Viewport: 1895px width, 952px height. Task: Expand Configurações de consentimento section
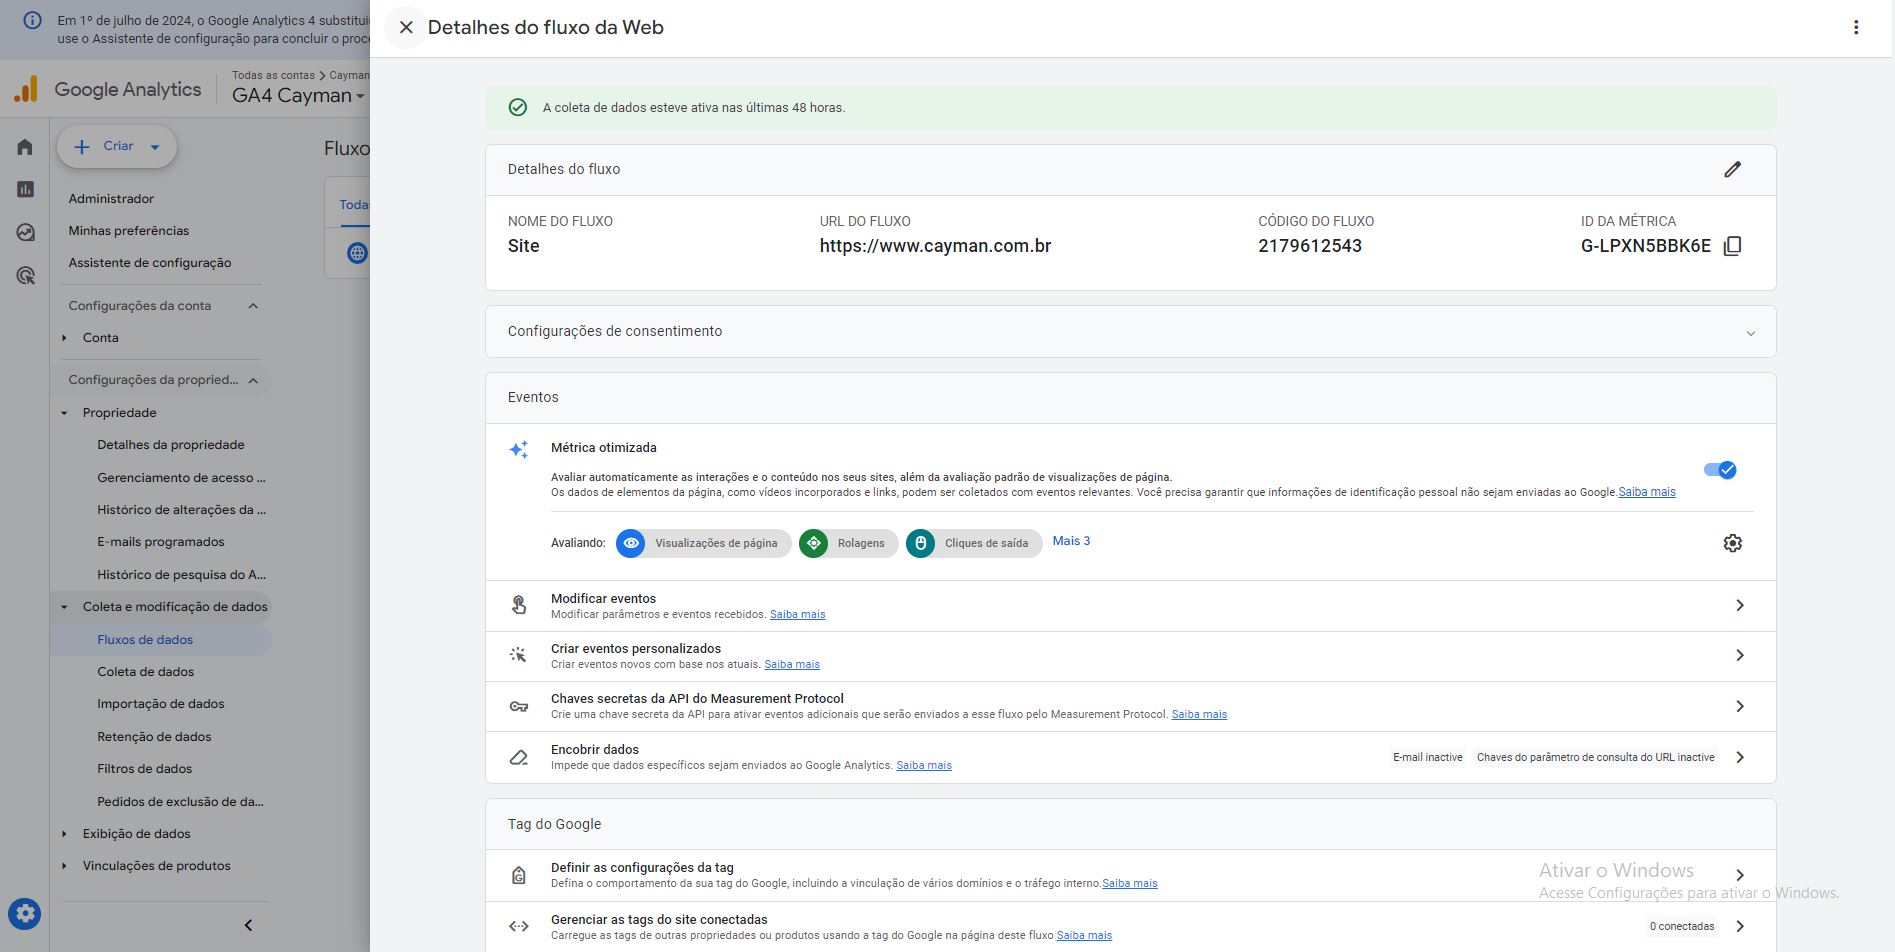pyautogui.click(x=1130, y=332)
